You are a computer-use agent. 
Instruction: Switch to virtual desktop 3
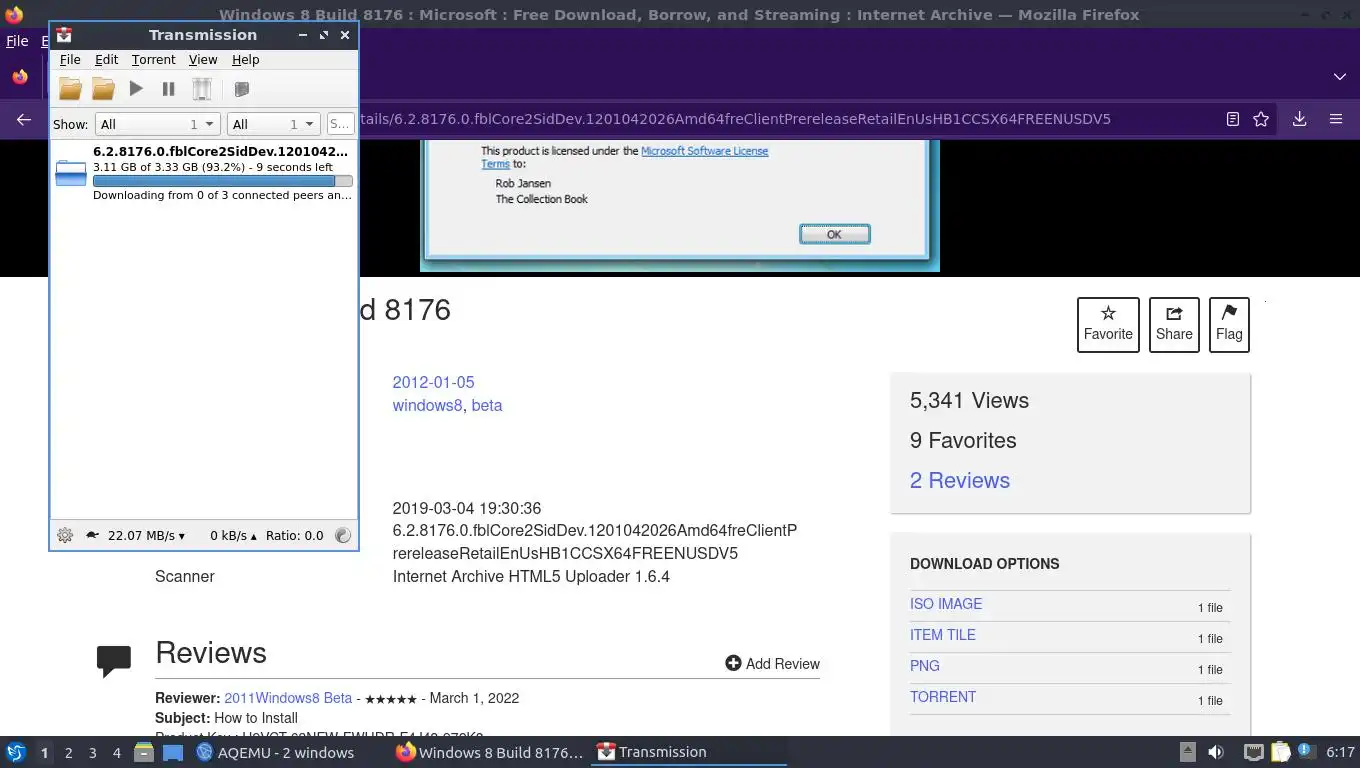92,752
